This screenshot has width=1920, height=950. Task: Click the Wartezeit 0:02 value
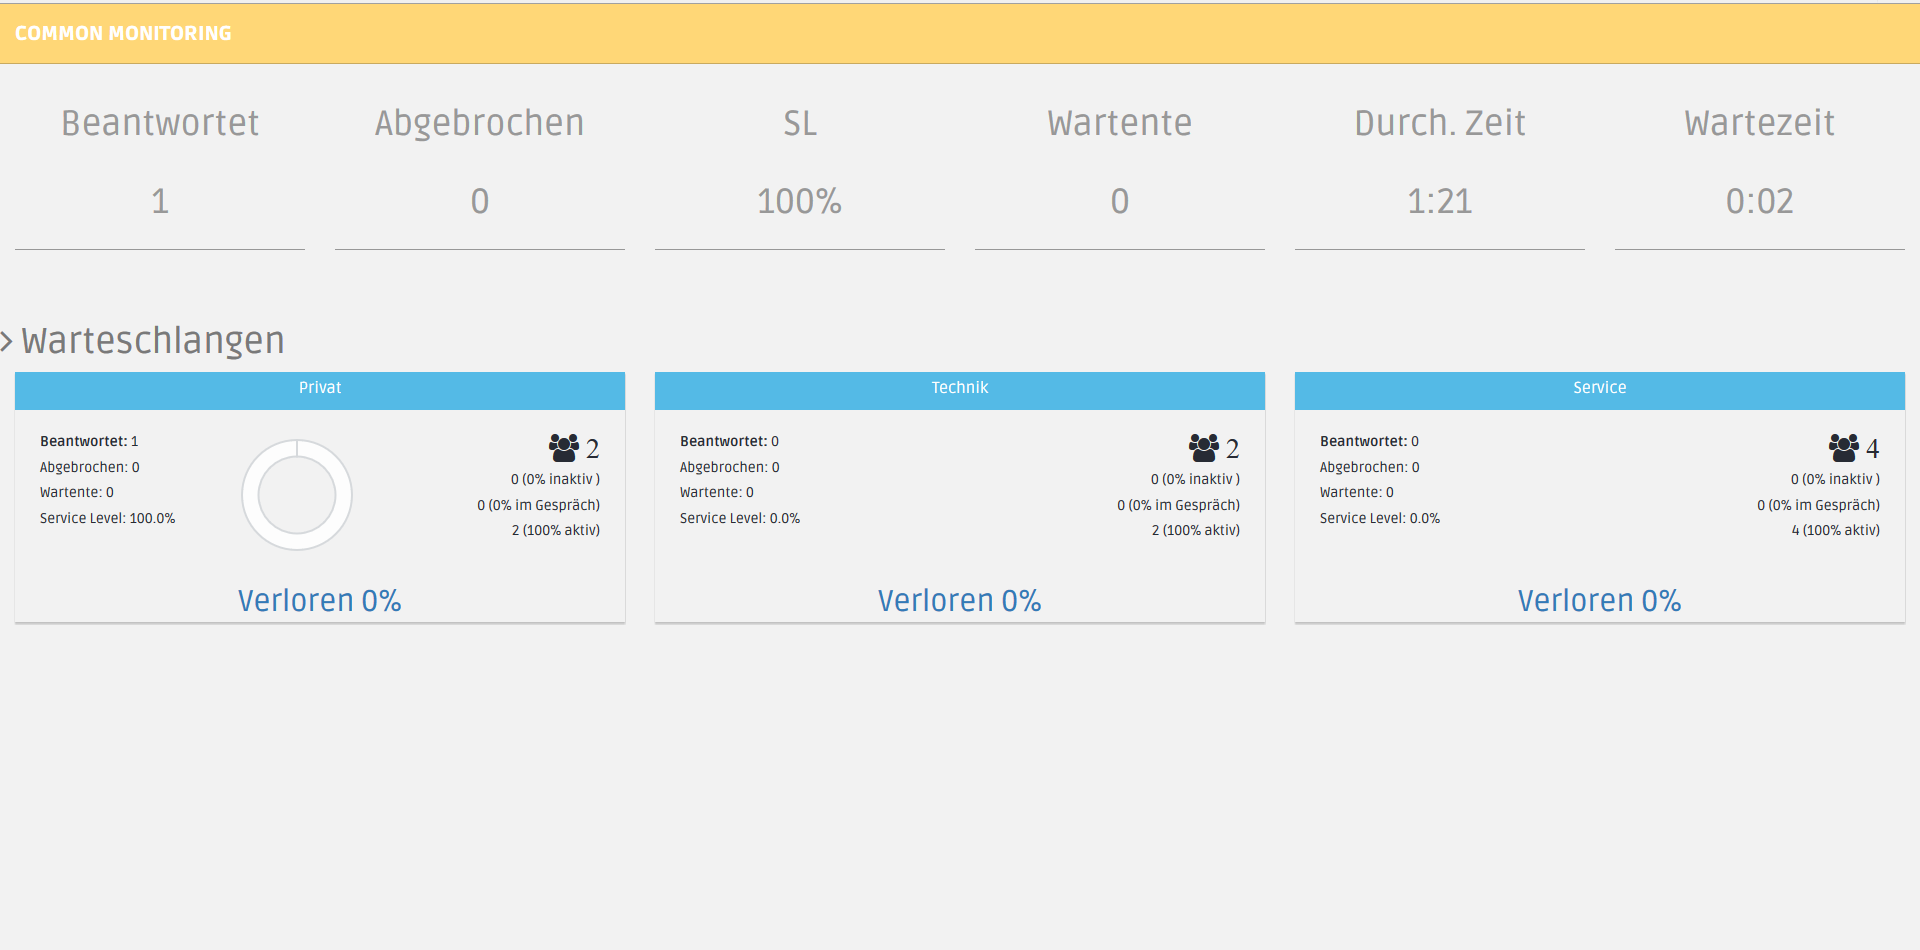click(x=1759, y=201)
